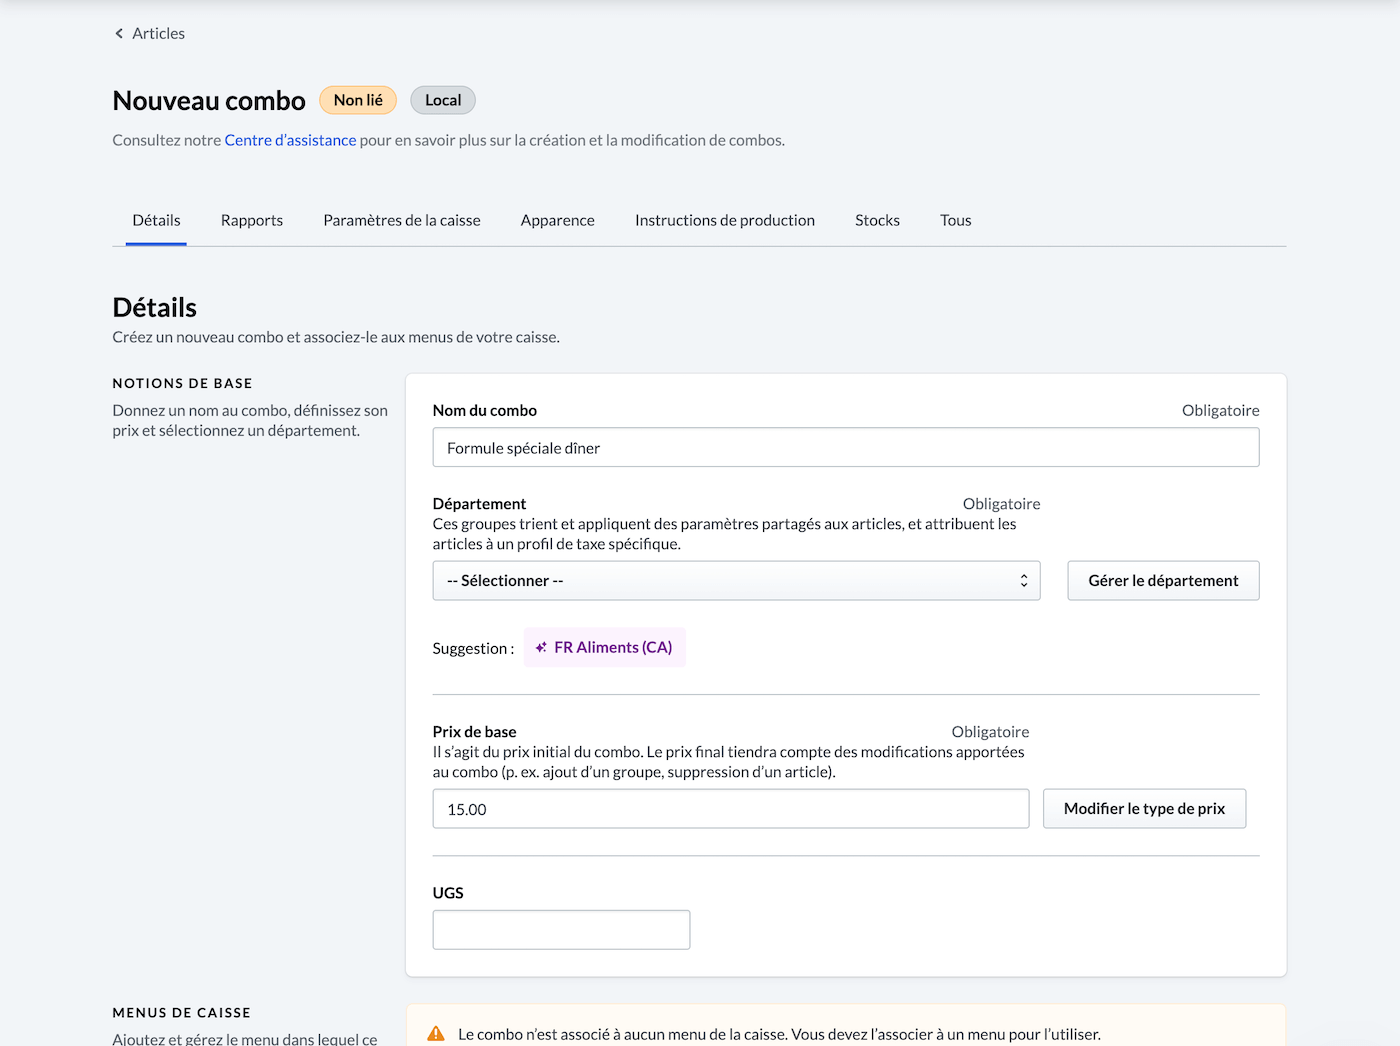The width and height of the screenshot is (1400, 1046).
Task: Click the MENUS DE CAISSE section label
Action: (181, 1013)
